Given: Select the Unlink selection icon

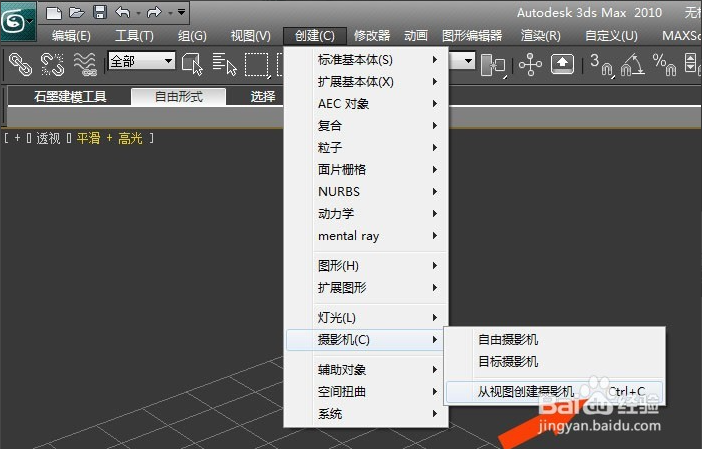Looking at the screenshot, I should point(52,64).
